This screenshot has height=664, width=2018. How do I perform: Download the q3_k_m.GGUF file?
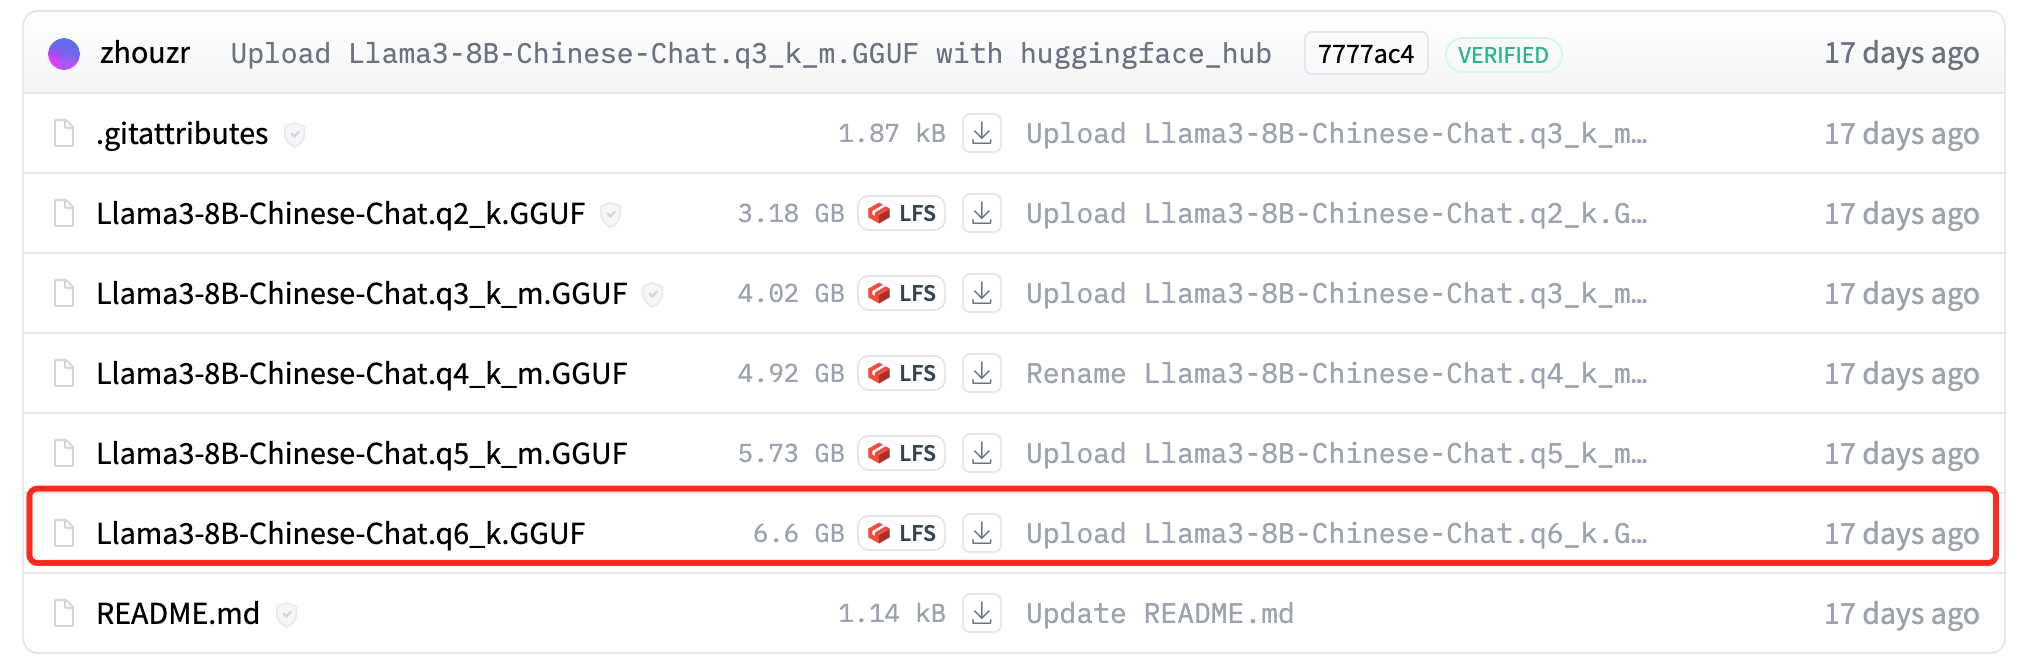[x=982, y=293]
